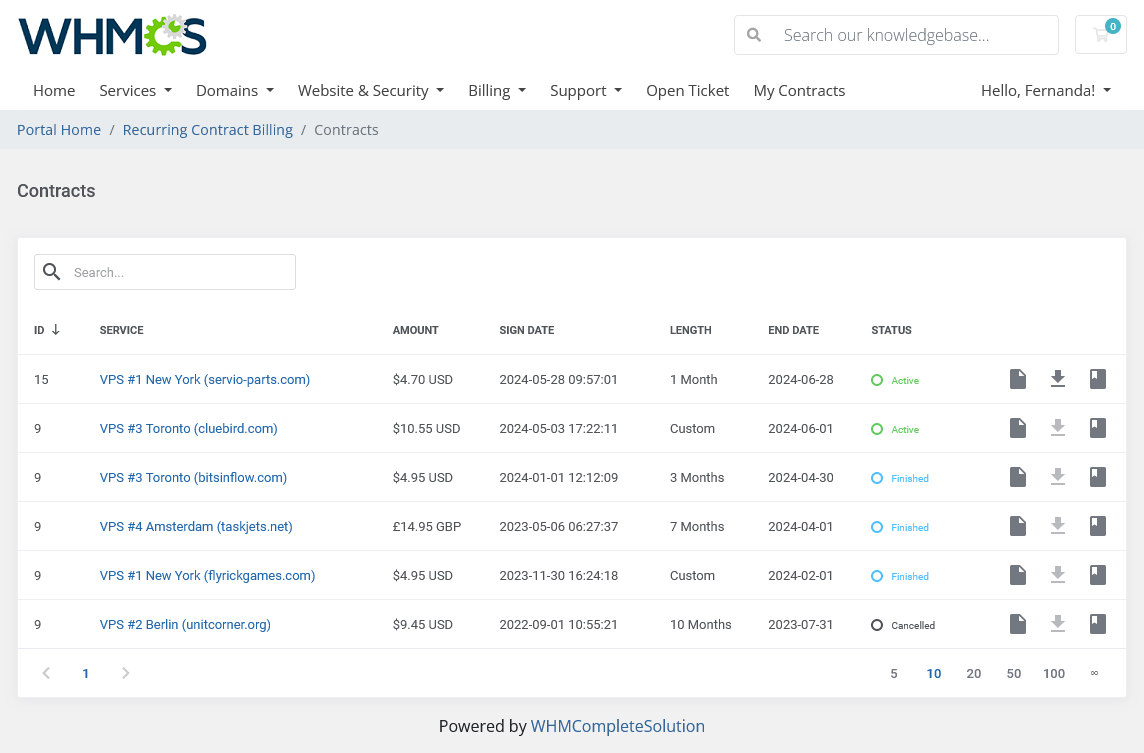Screen dimensions: 1144x753
Task: Open My Contracts in the navigation bar
Action: coord(799,90)
